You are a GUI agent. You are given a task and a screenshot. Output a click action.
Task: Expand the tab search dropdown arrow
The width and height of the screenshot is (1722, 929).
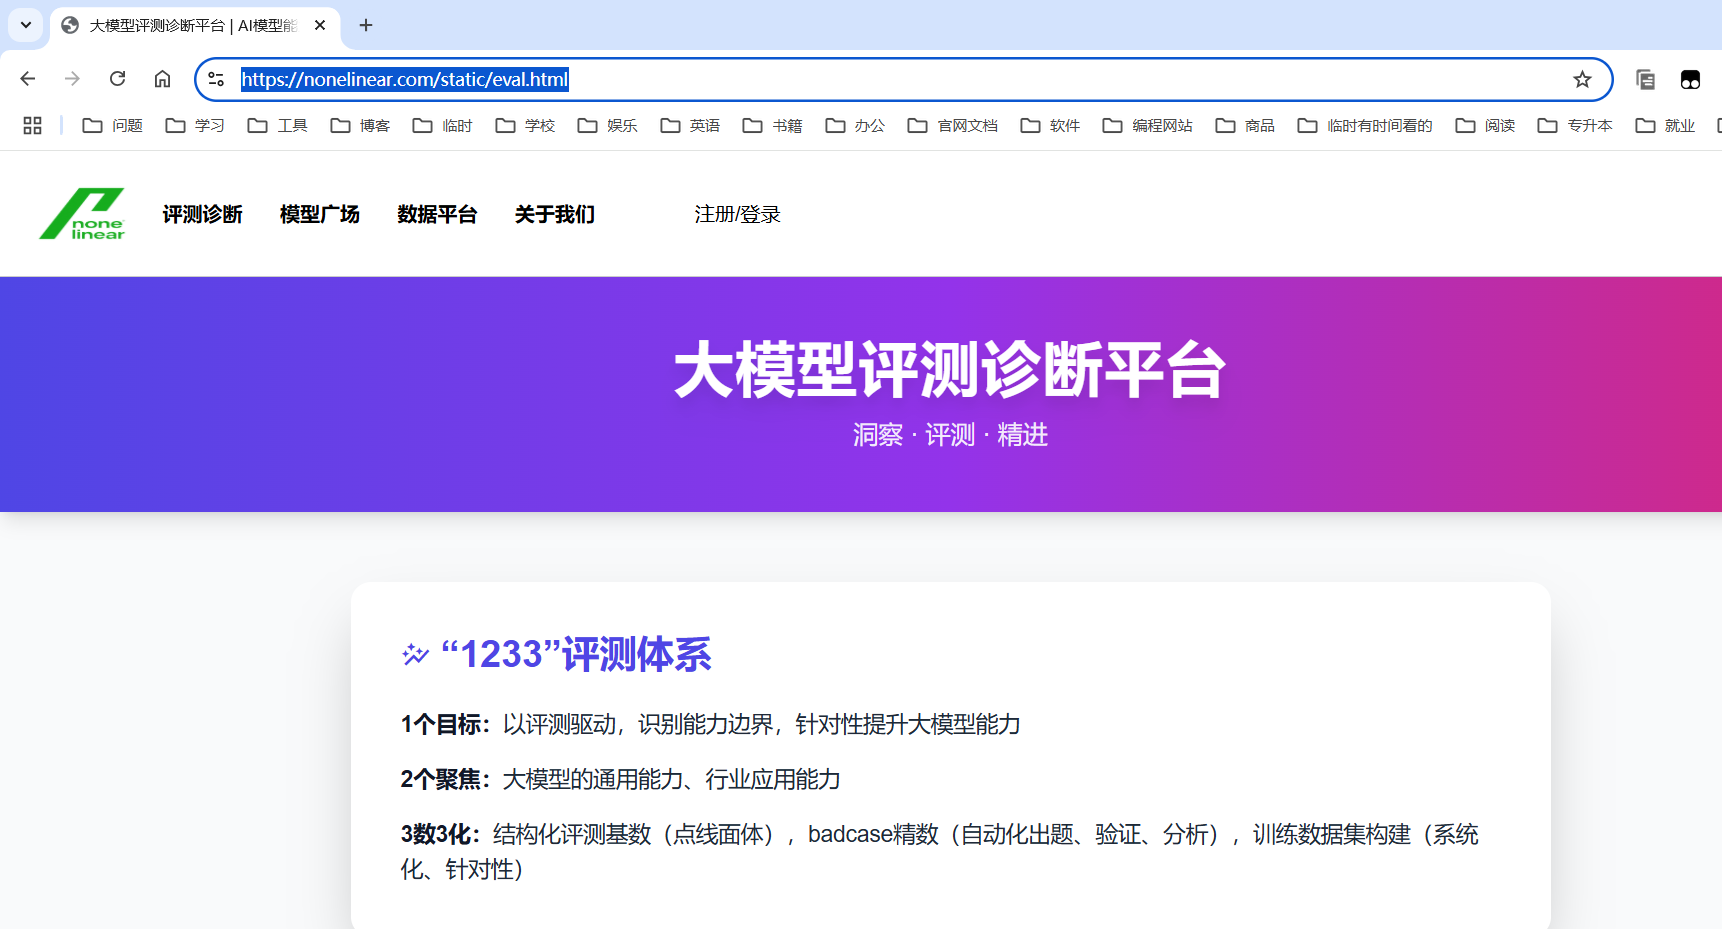tap(26, 25)
